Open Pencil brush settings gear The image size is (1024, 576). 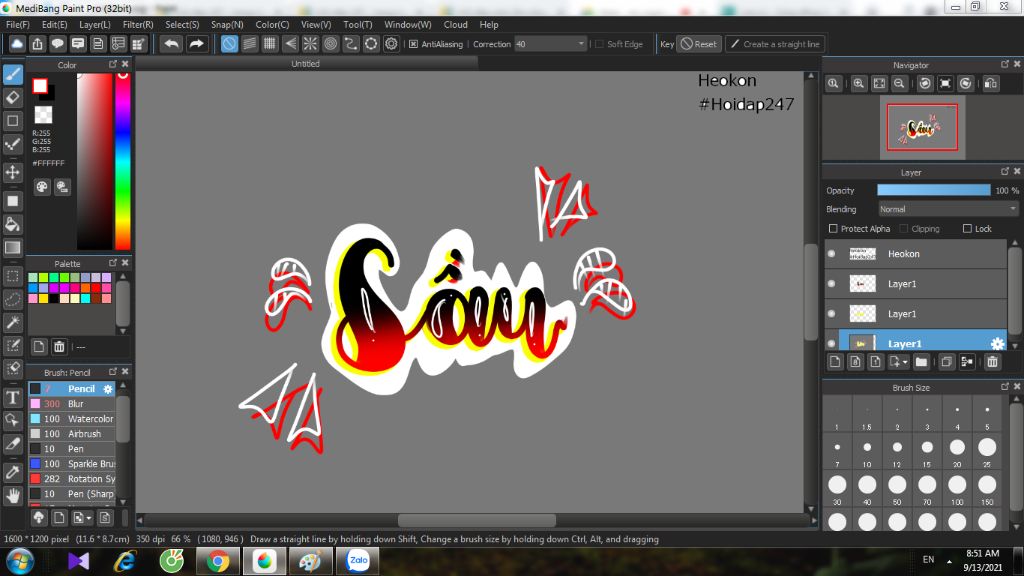(108, 389)
